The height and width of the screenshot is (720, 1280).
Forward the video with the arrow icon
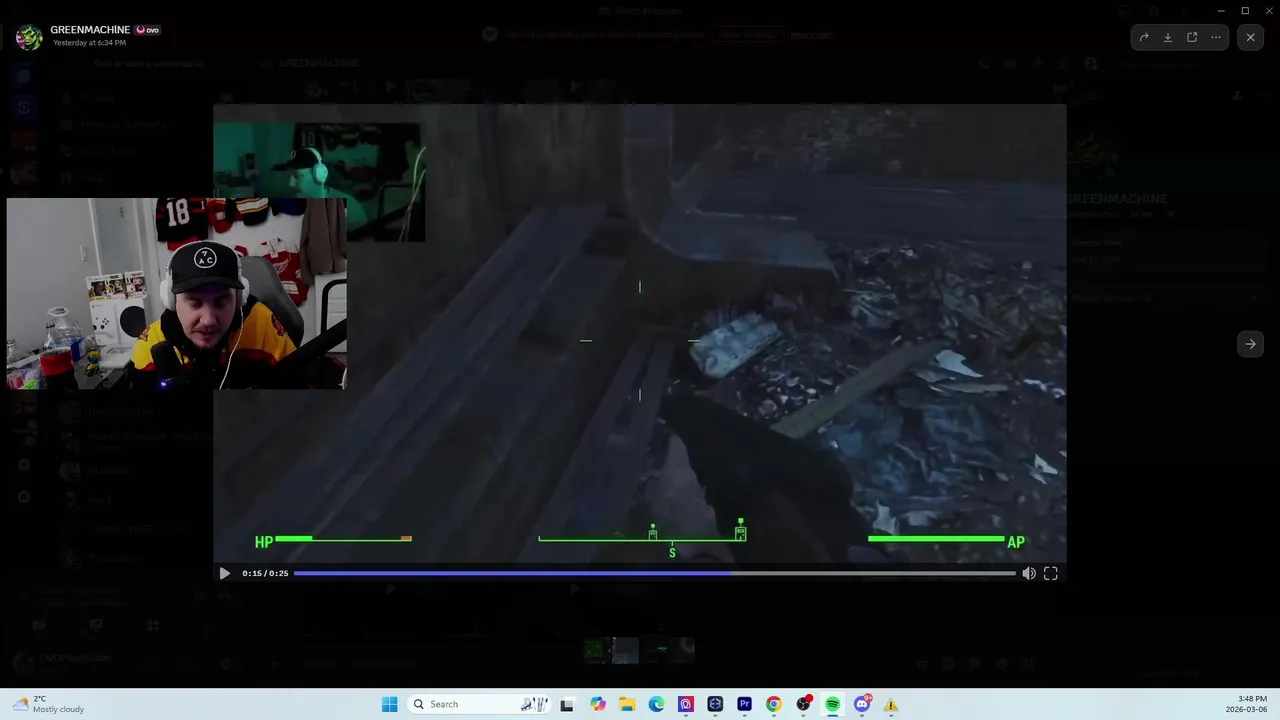(x=1144, y=37)
